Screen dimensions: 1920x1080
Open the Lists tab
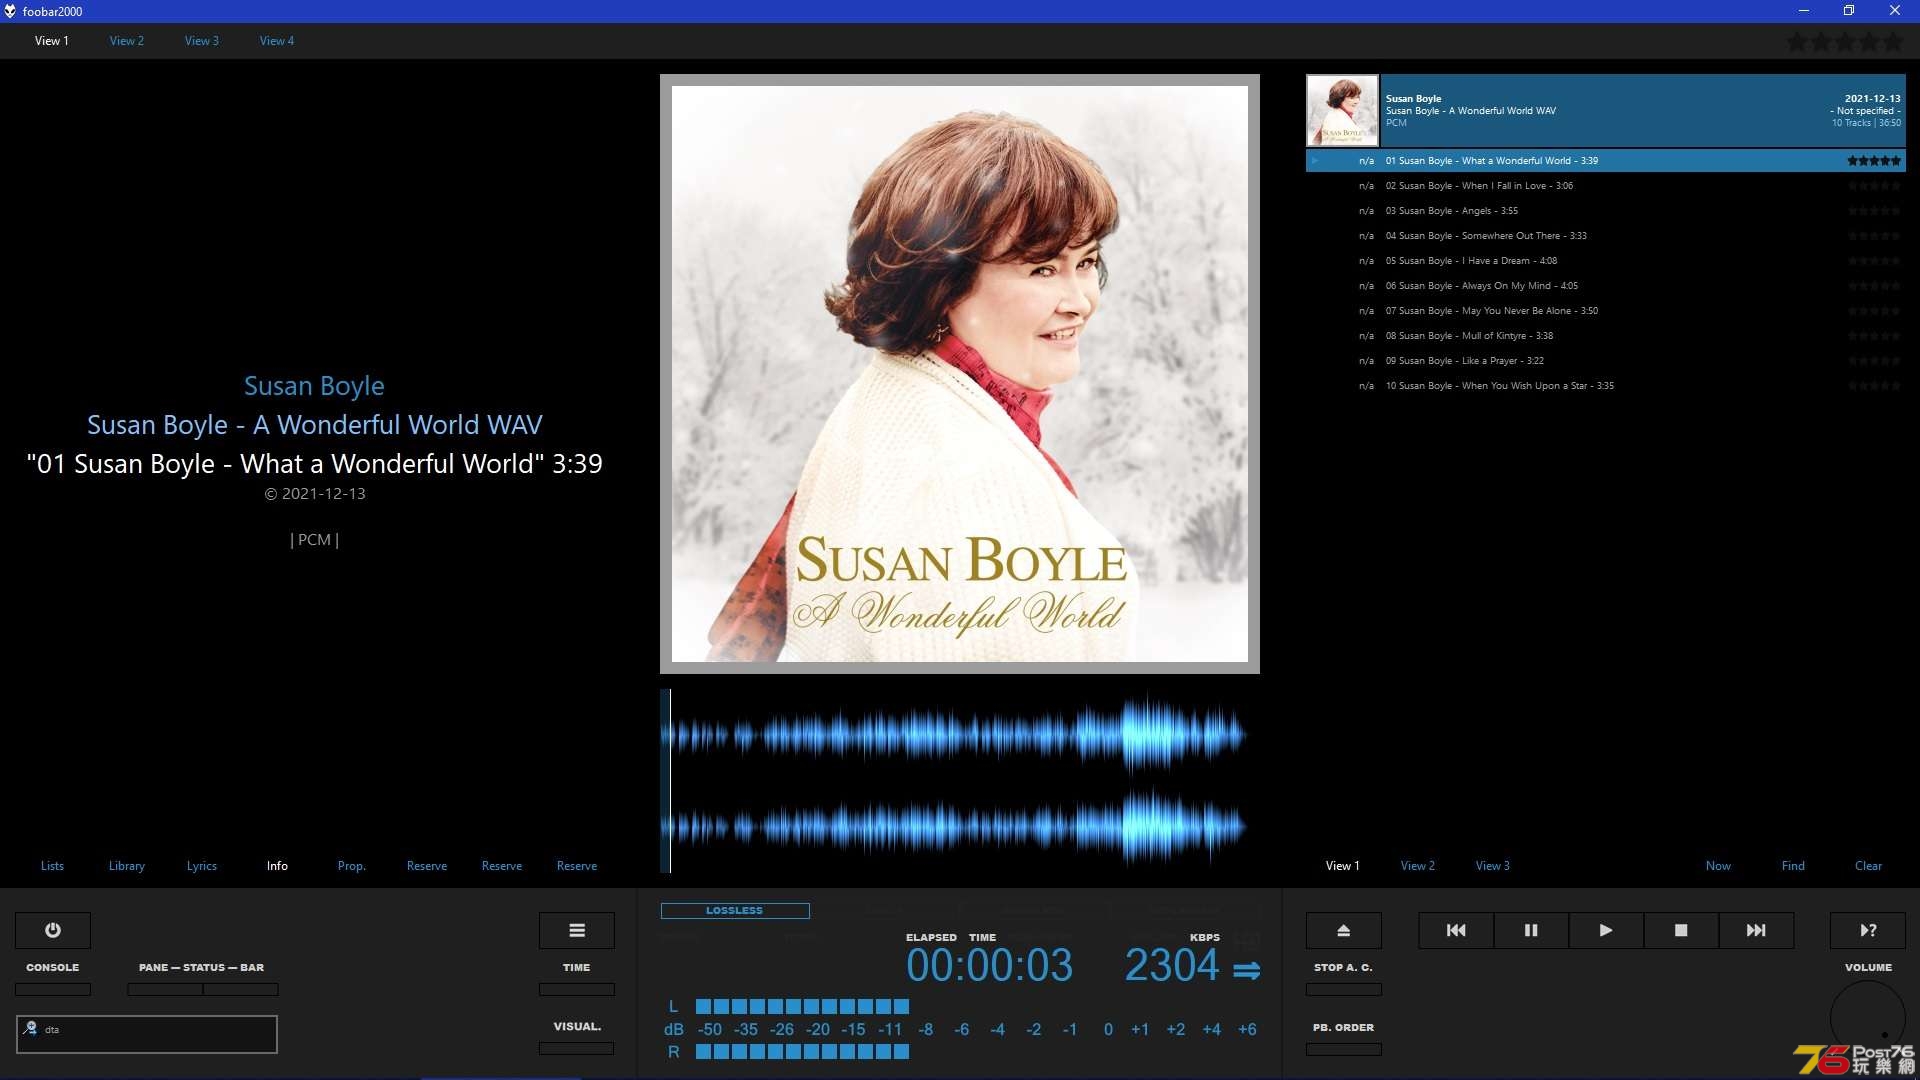52,866
